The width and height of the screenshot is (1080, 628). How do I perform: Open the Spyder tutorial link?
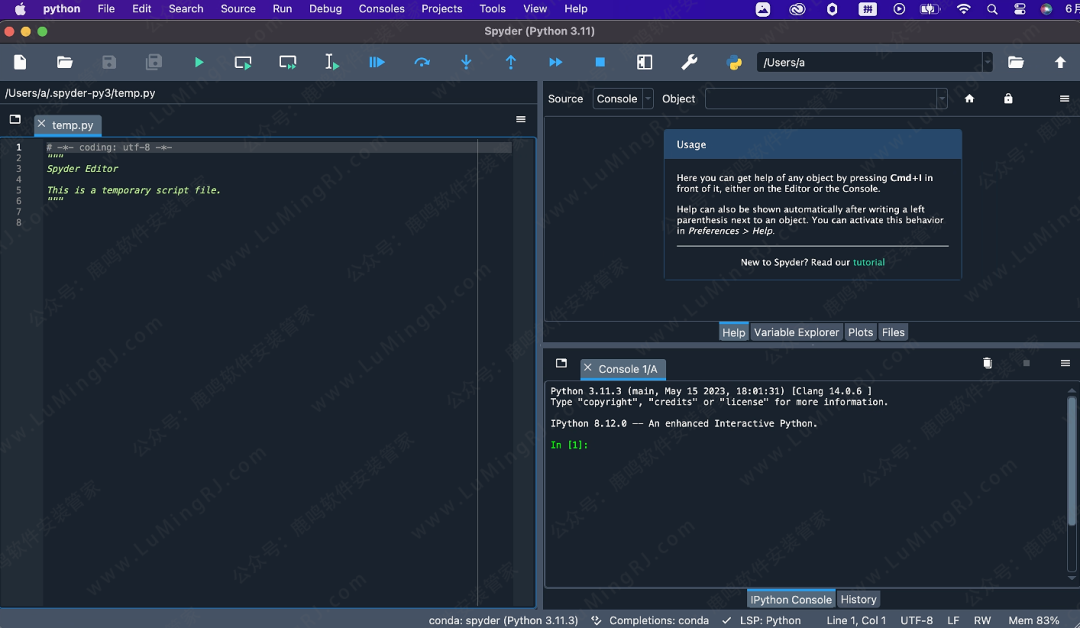pos(868,262)
